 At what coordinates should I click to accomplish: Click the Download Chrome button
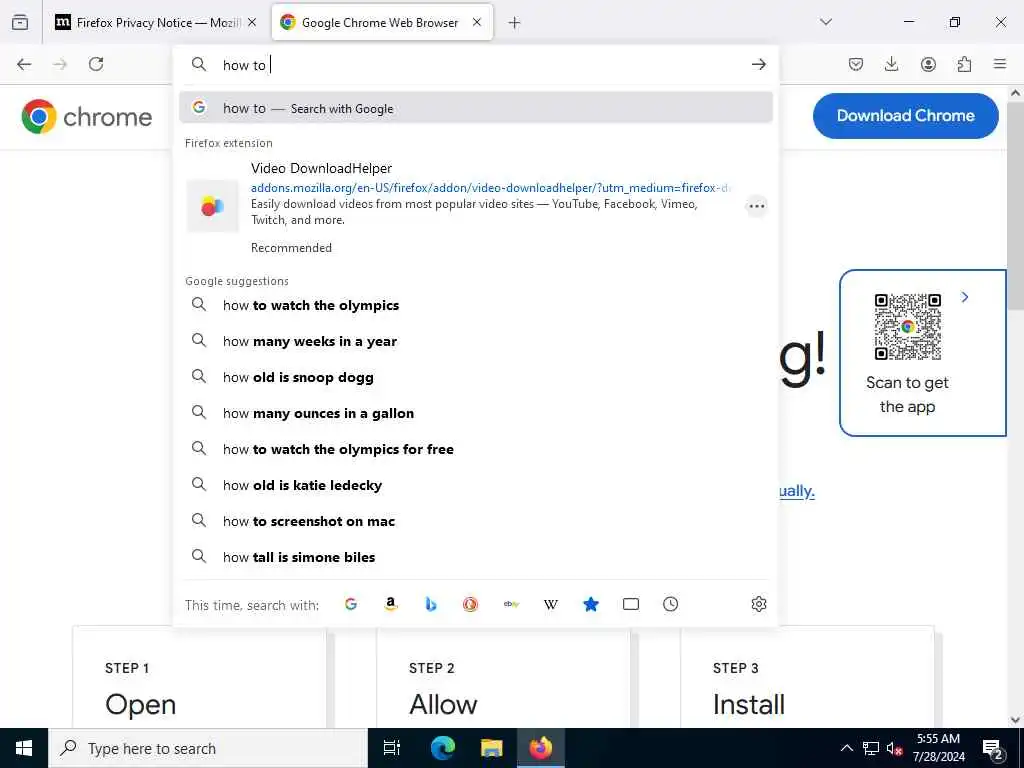905,116
